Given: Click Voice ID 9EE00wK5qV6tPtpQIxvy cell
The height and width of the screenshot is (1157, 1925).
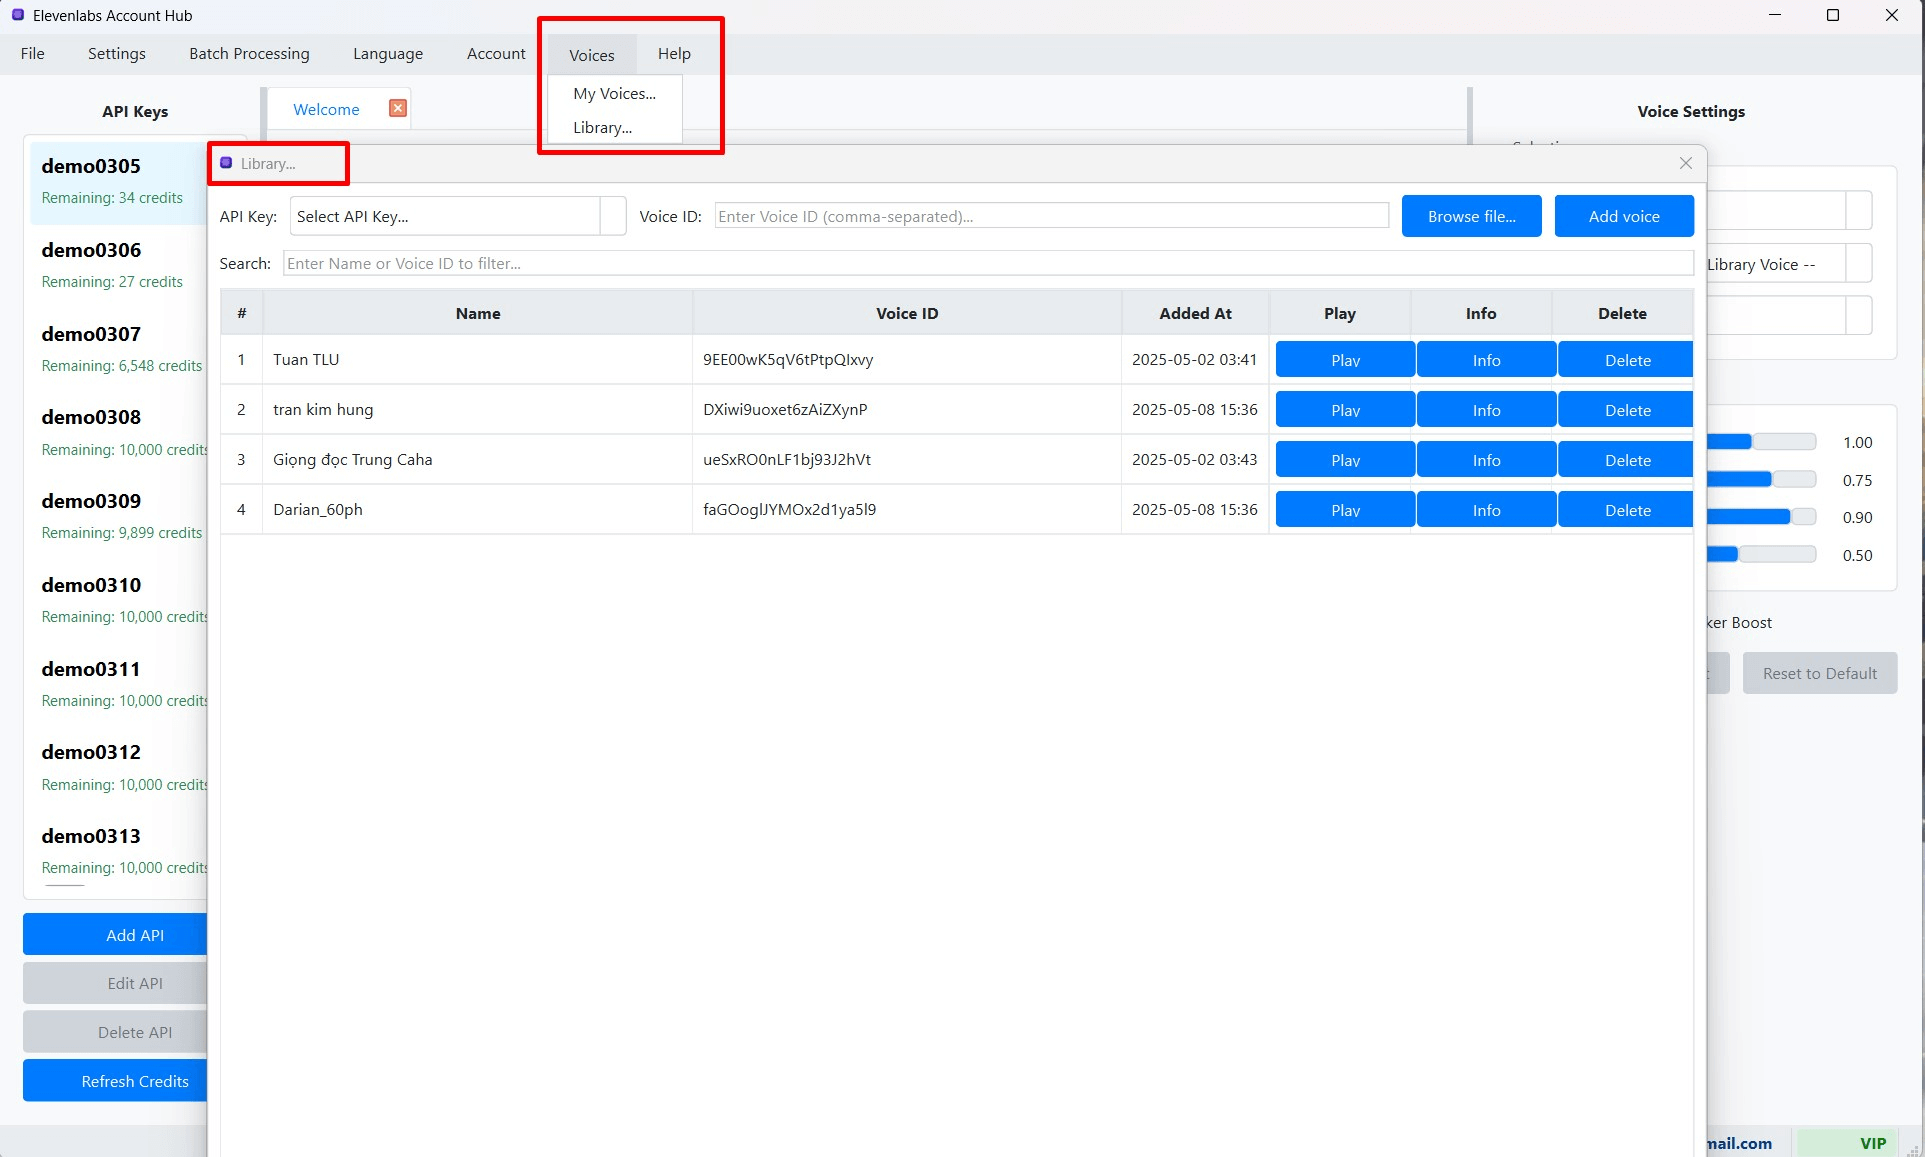Looking at the screenshot, I should click(907, 359).
